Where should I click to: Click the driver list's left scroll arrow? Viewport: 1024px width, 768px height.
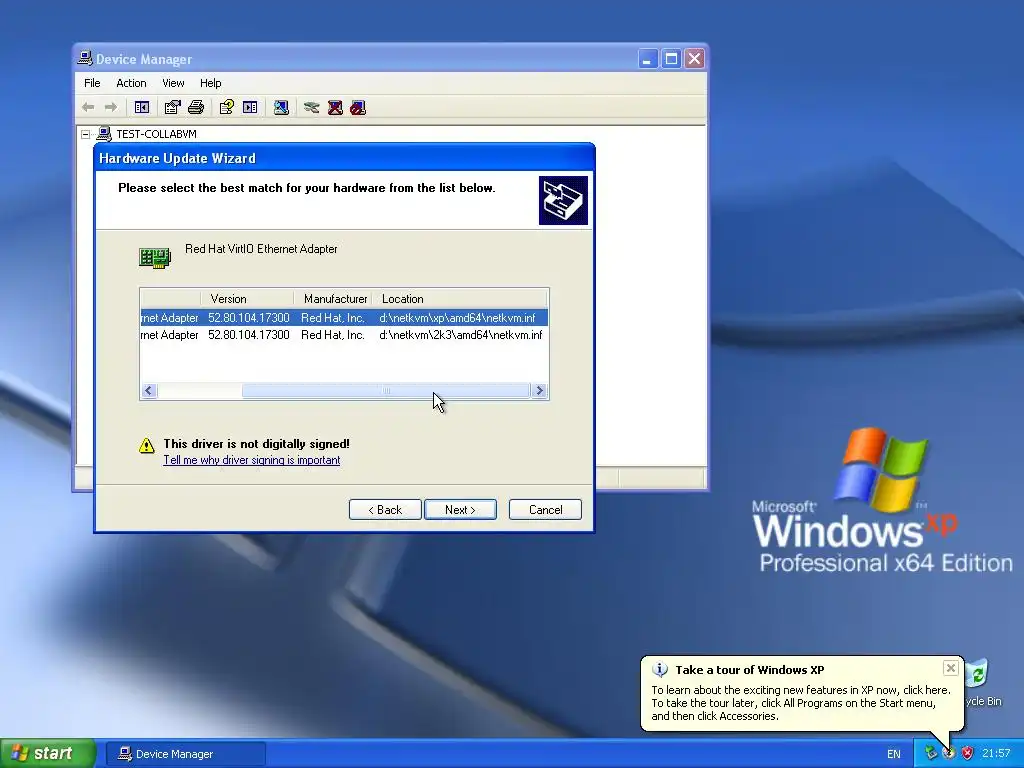pyautogui.click(x=149, y=391)
